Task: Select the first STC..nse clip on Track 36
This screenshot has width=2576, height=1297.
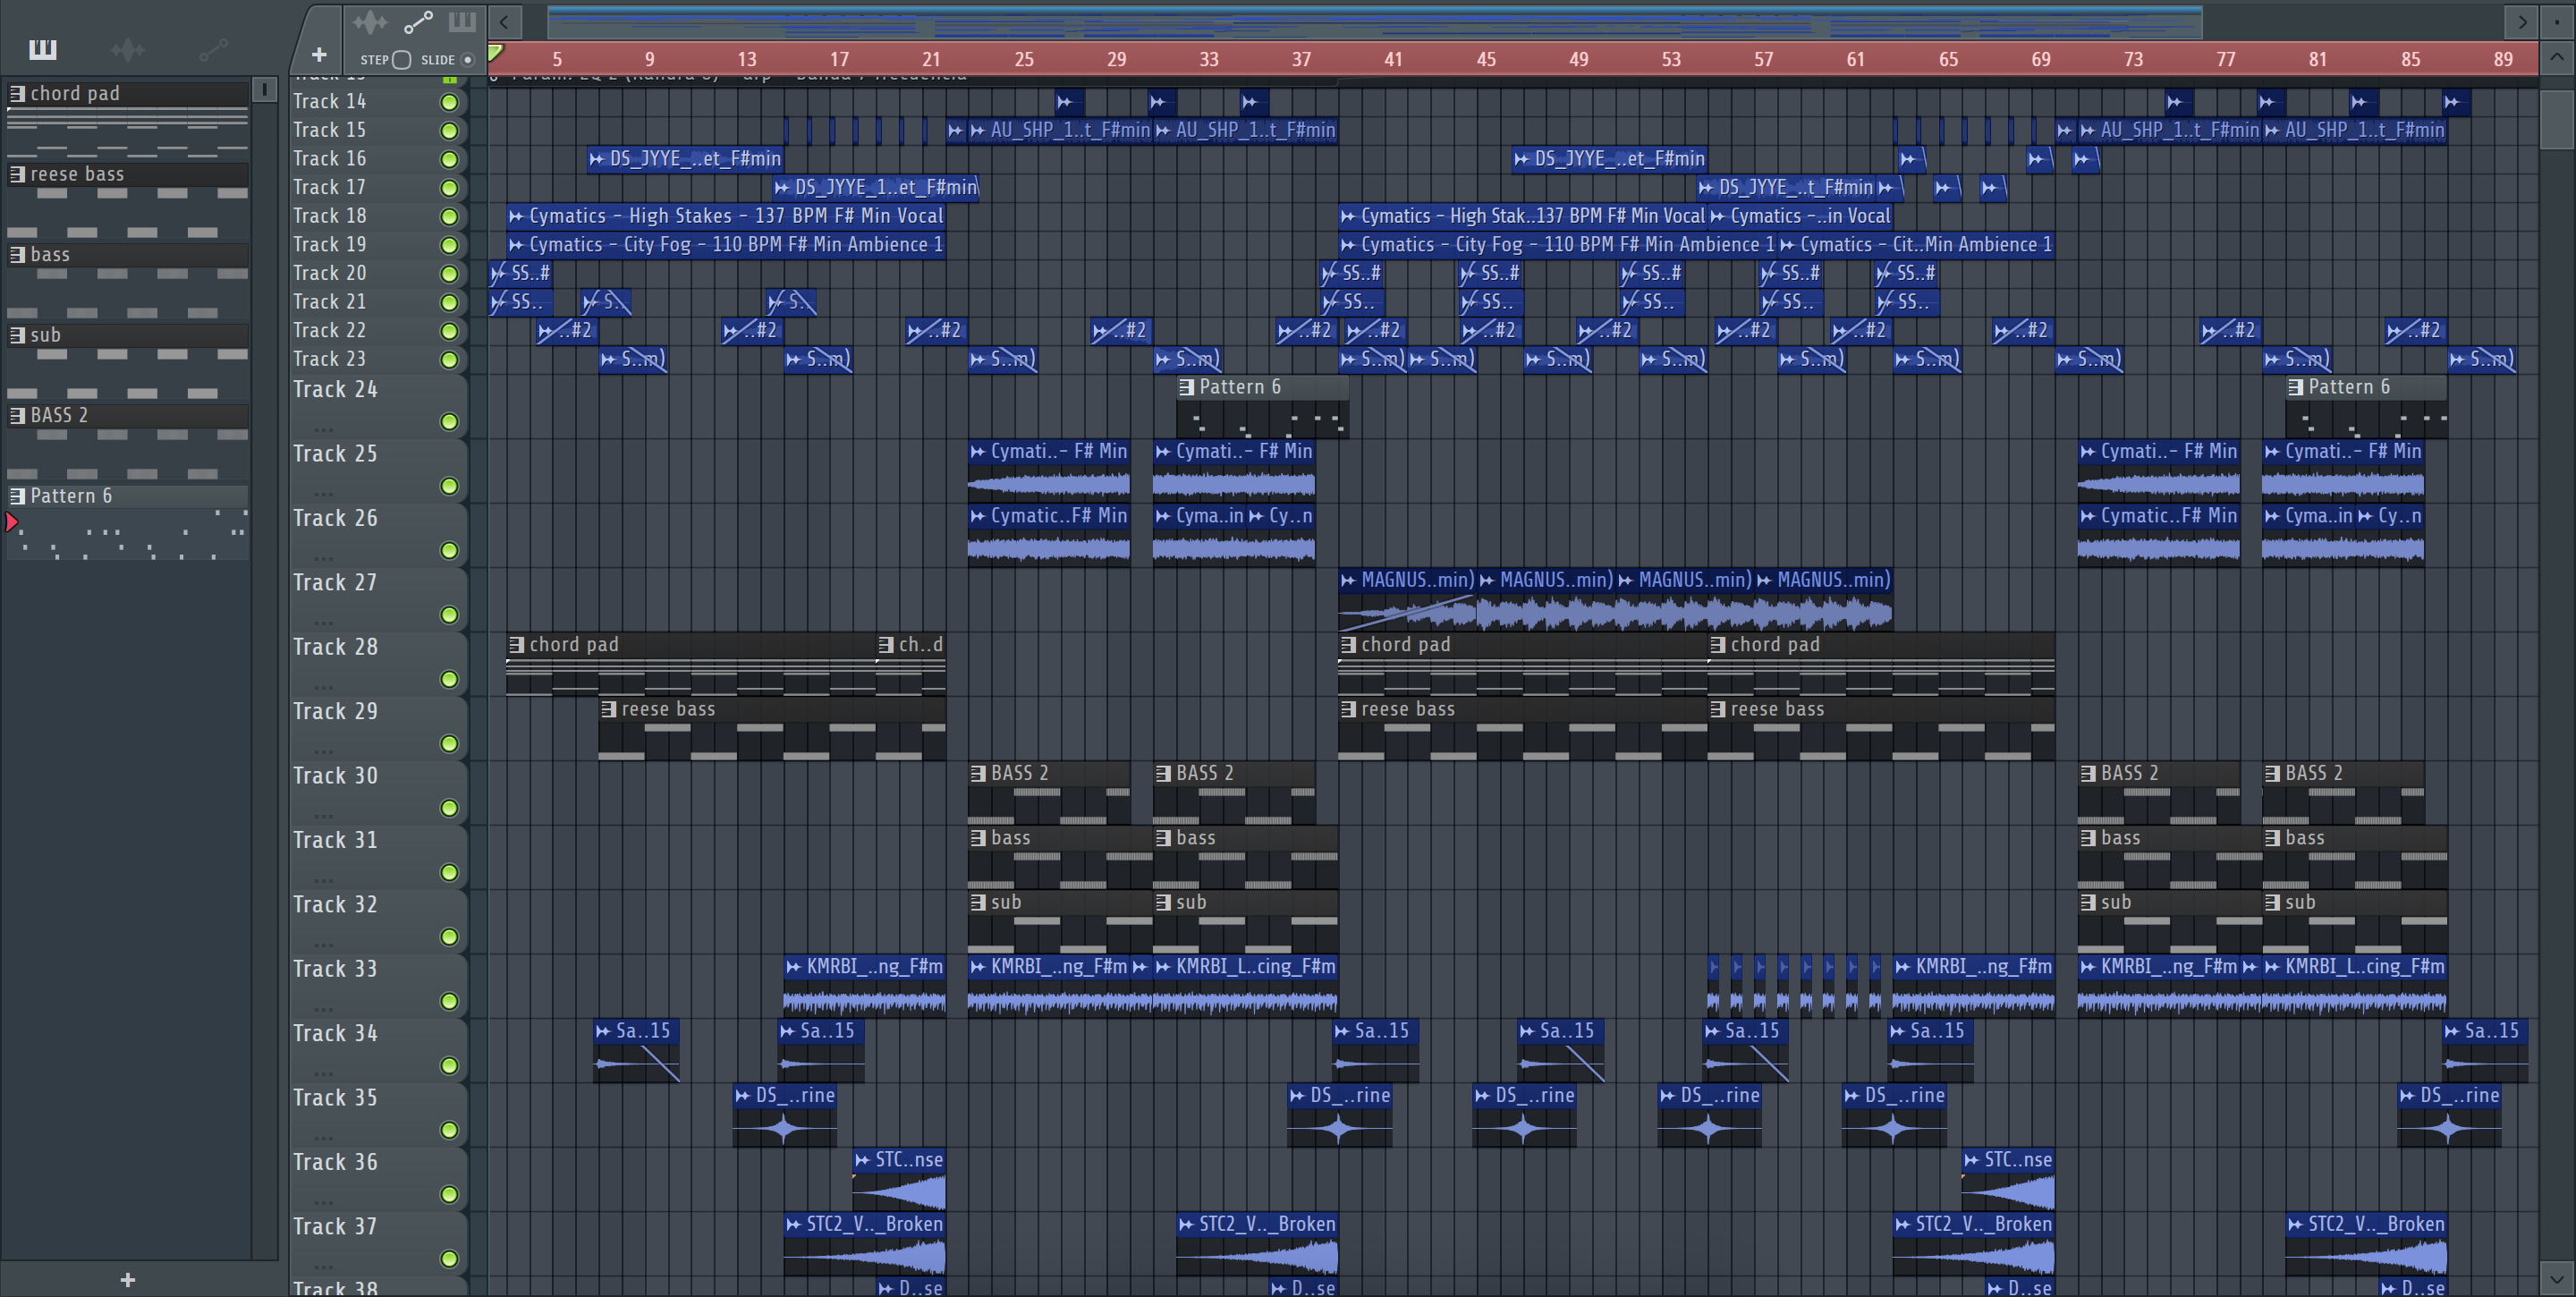Action: click(x=899, y=1179)
